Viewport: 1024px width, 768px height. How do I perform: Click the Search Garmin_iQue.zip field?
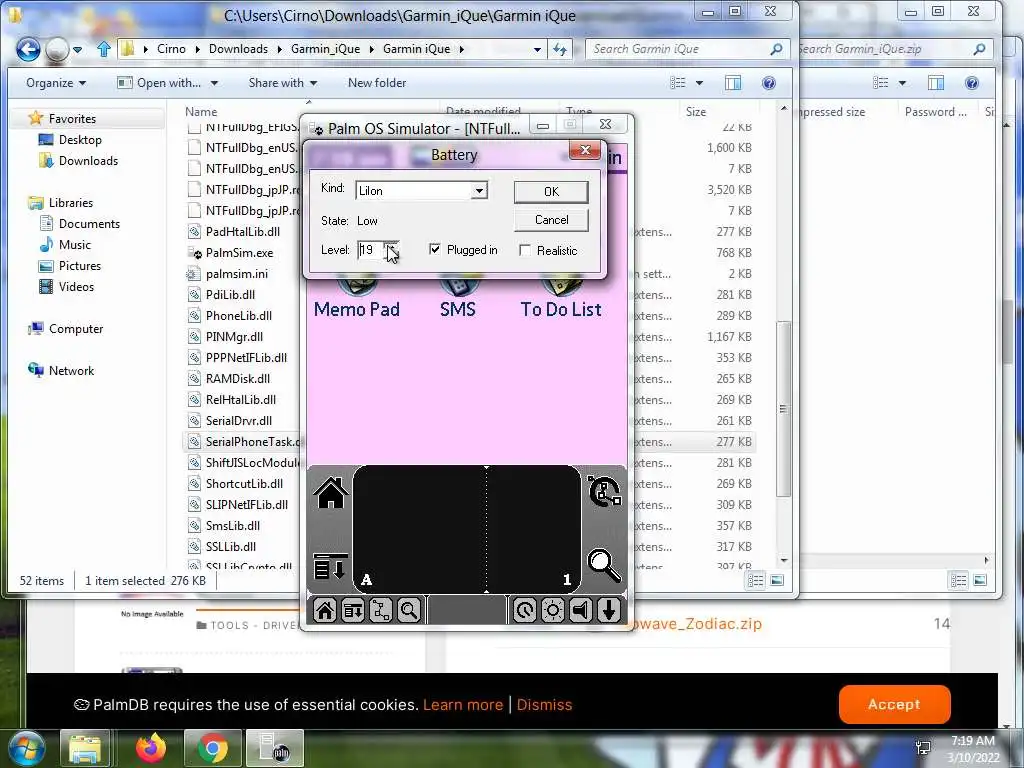click(893, 49)
